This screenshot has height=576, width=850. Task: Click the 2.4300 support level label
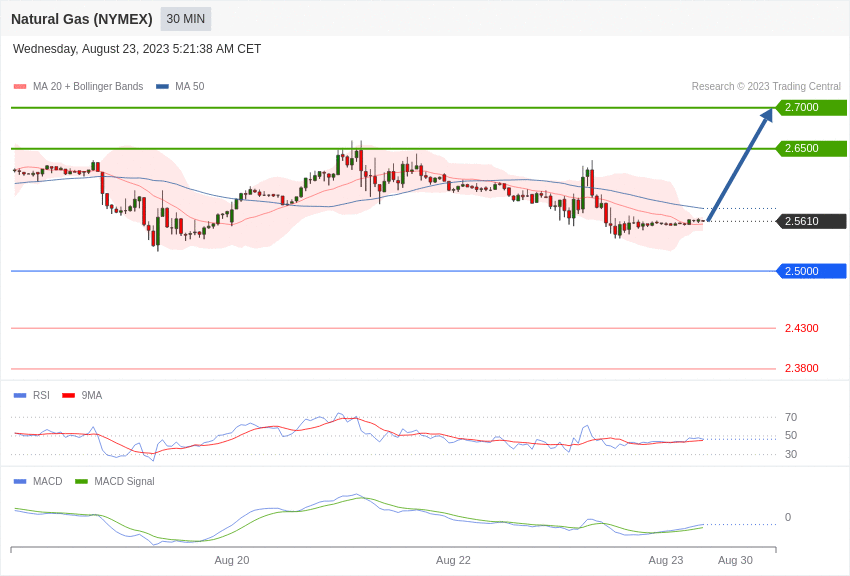click(x=801, y=328)
